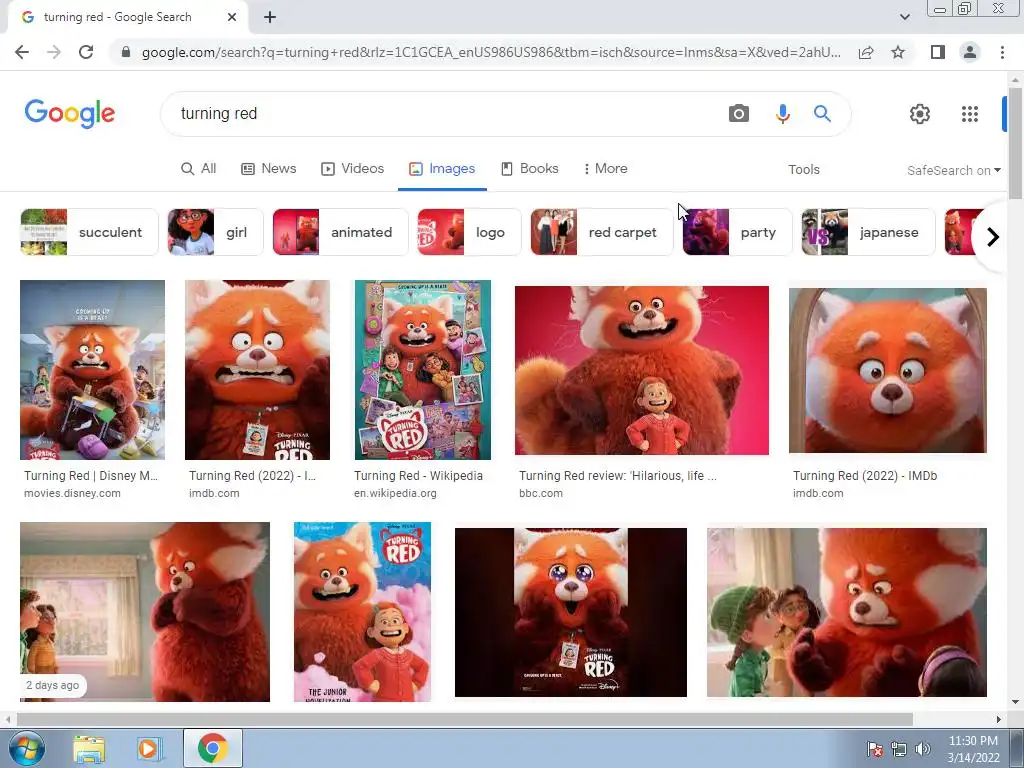Reload the current page
Screen dimensions: 1024x768
(86, 52)
